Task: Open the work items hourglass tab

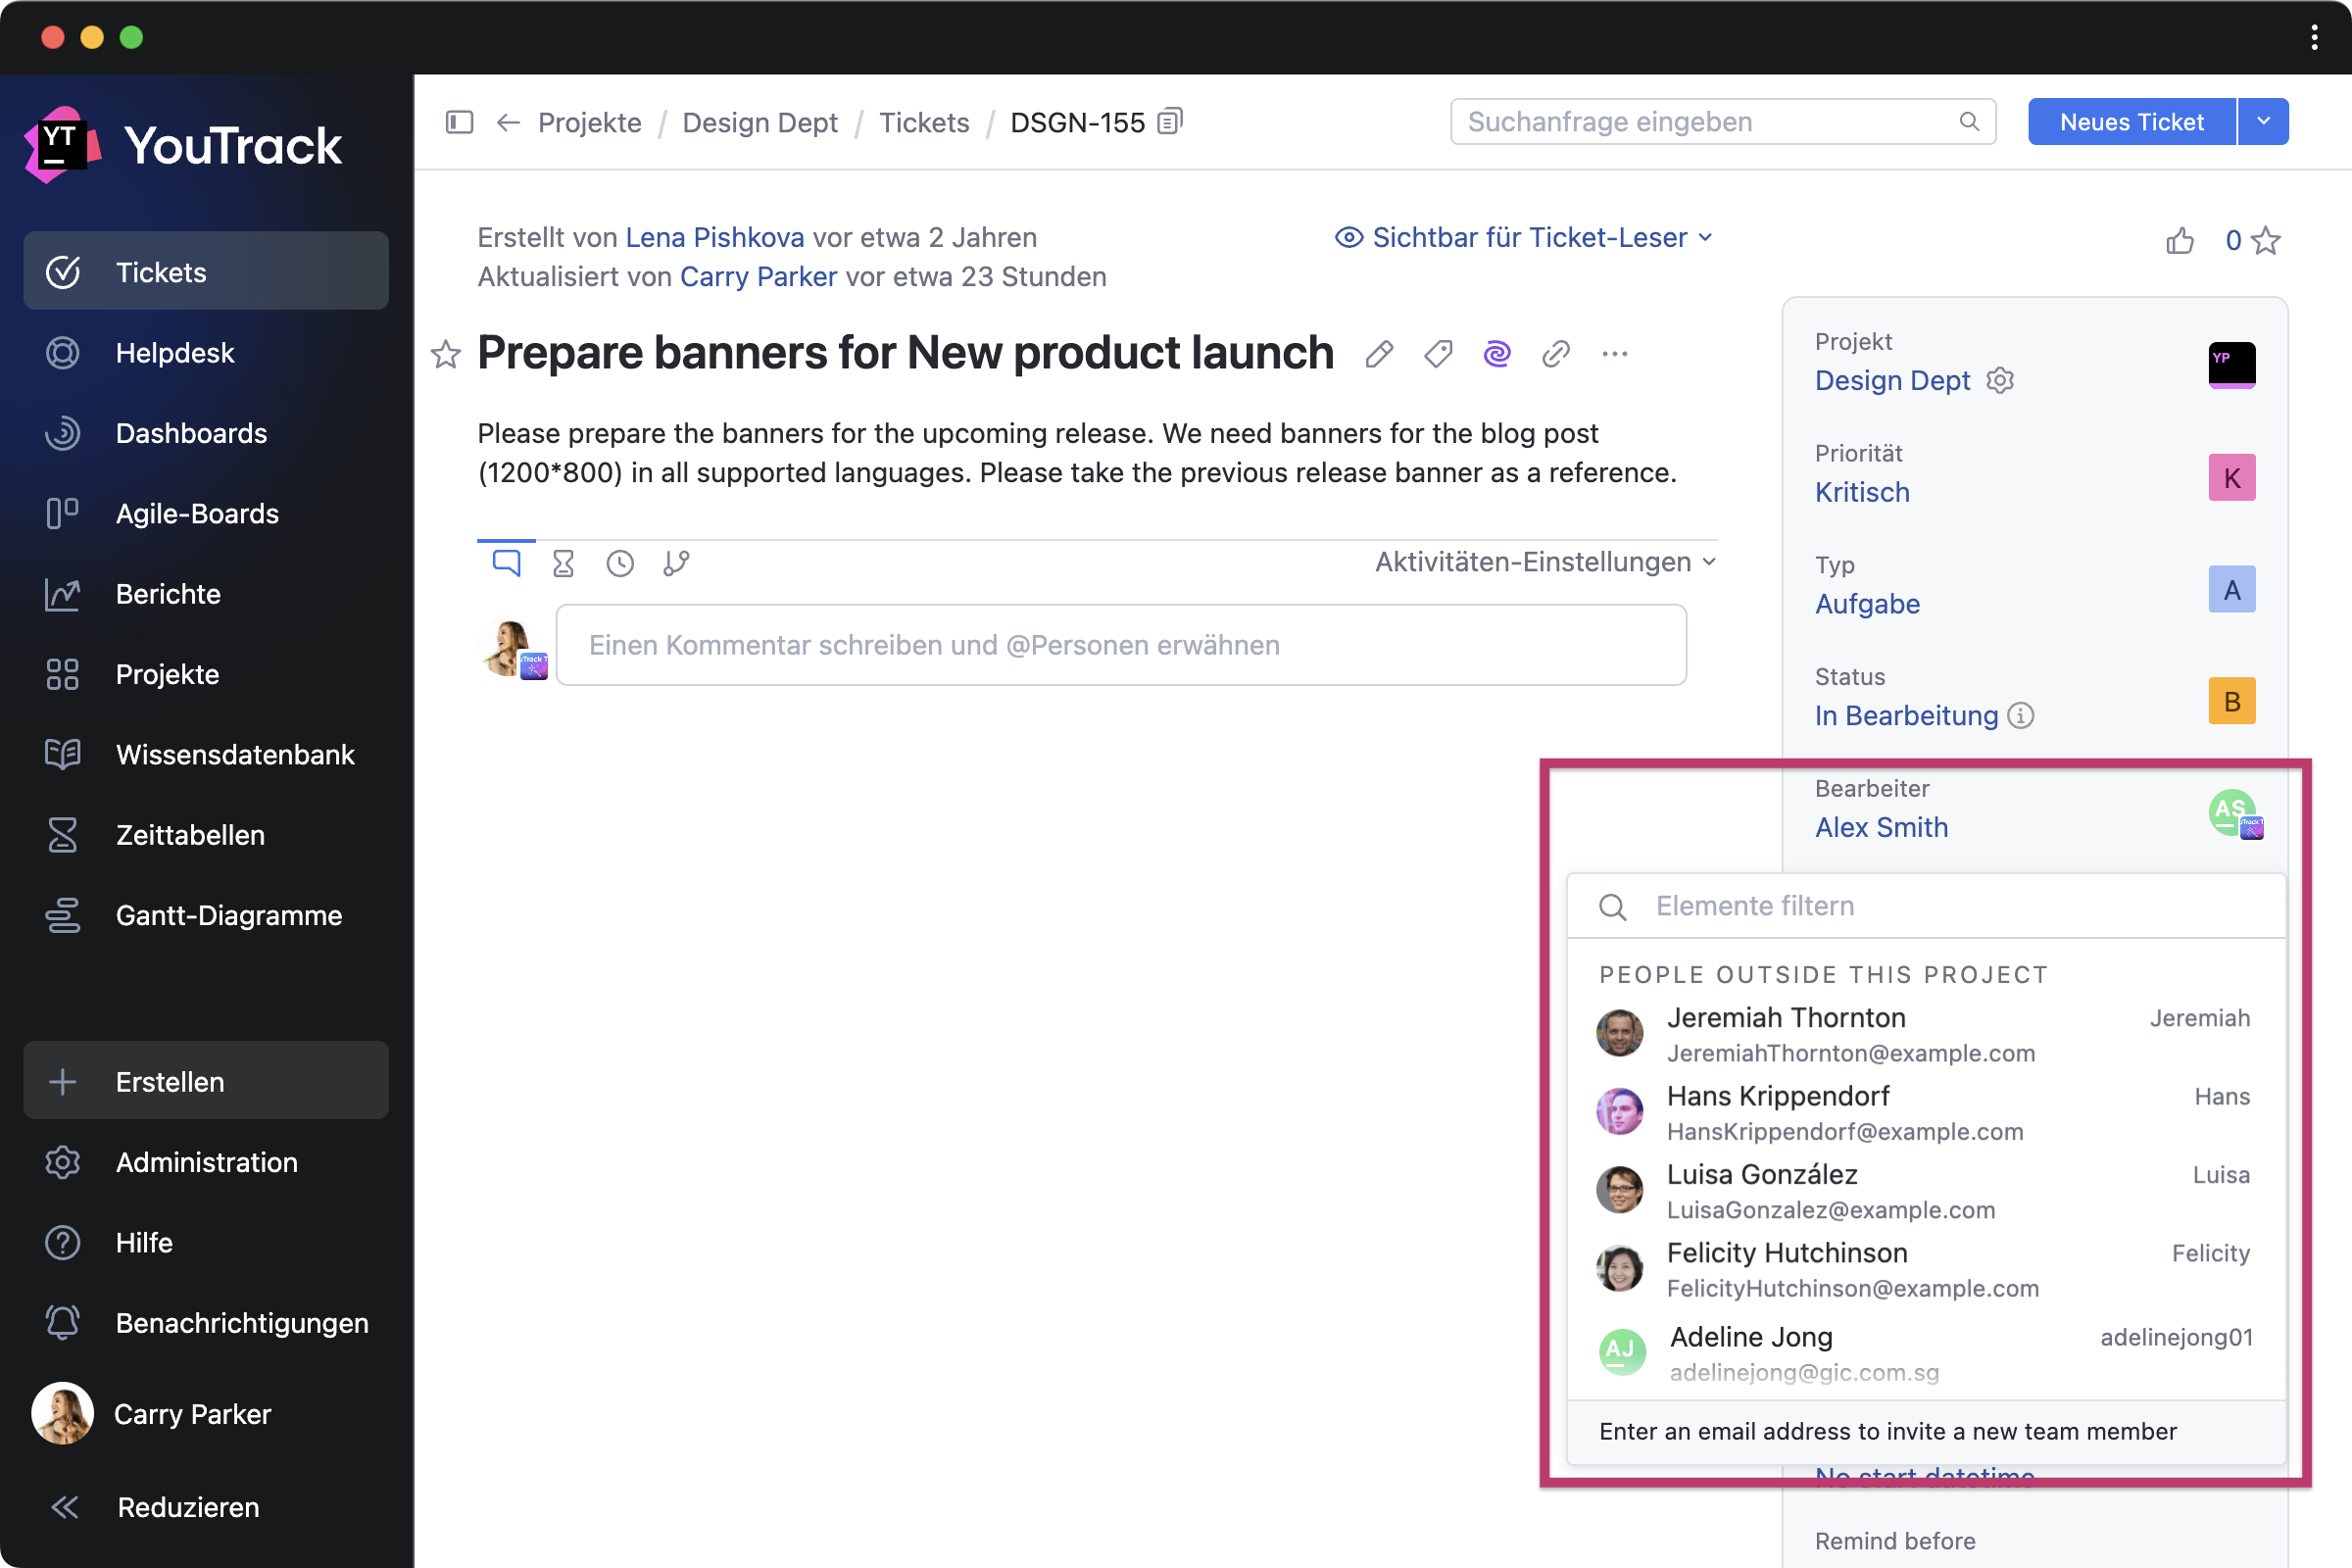Action: pyautogui.click(x=563, y=563)
